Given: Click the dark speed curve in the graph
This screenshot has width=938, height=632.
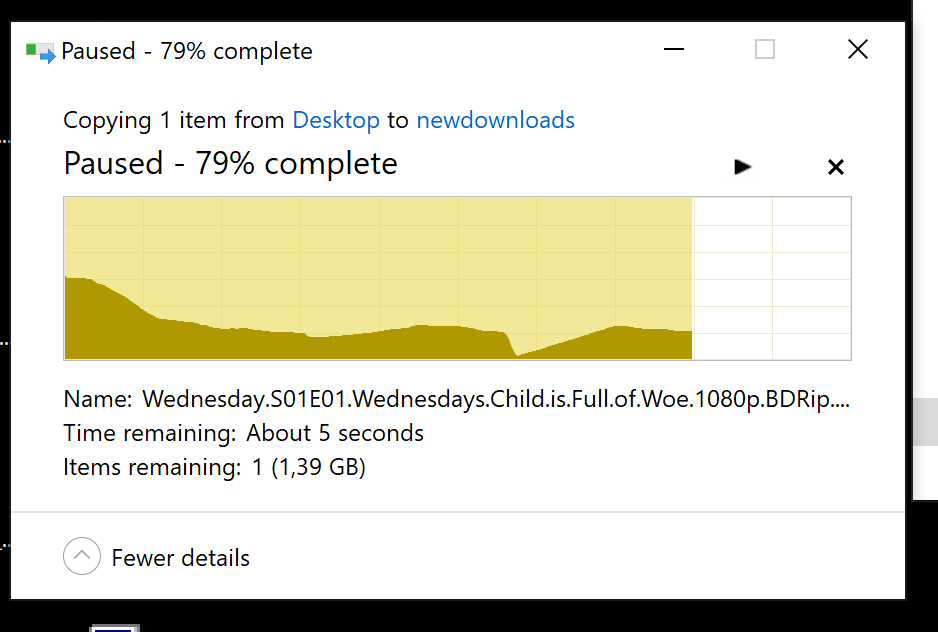Looking at the screenshot, I should (378, 344).
